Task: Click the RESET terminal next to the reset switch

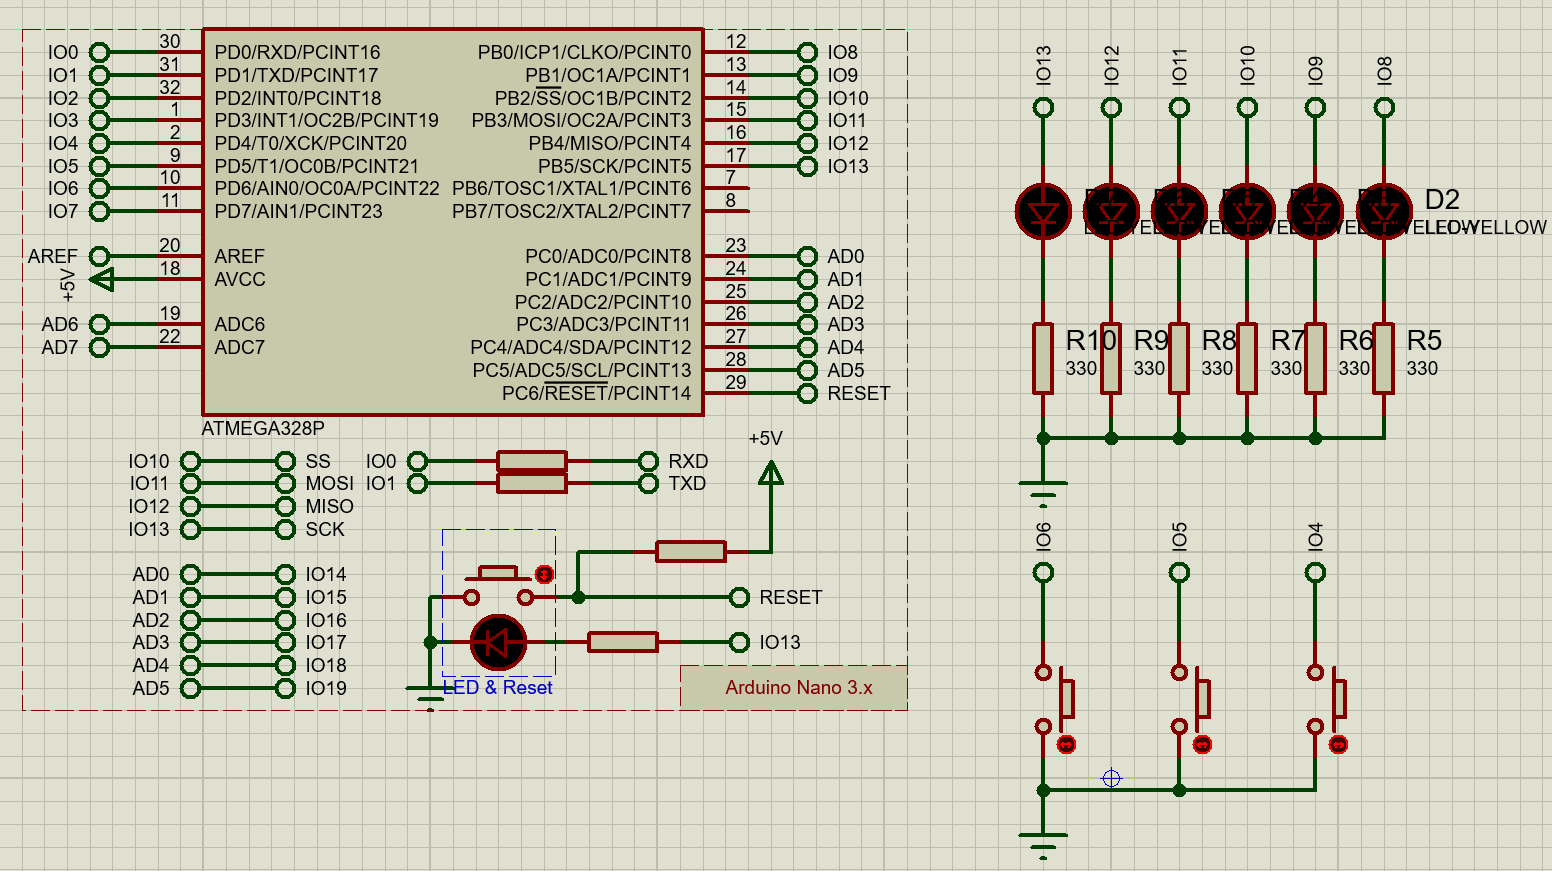Action: (x=739, y=597)
